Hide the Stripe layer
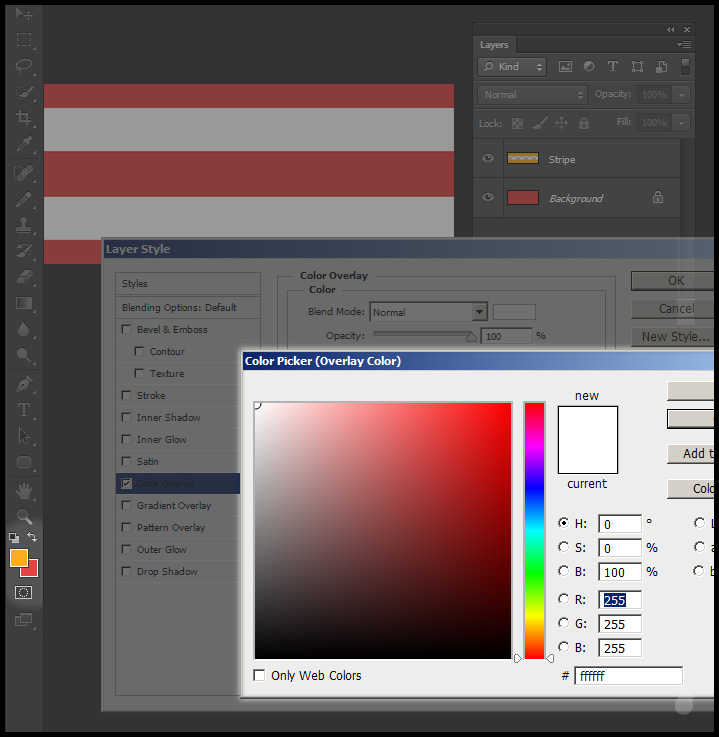 click(488, 159)
